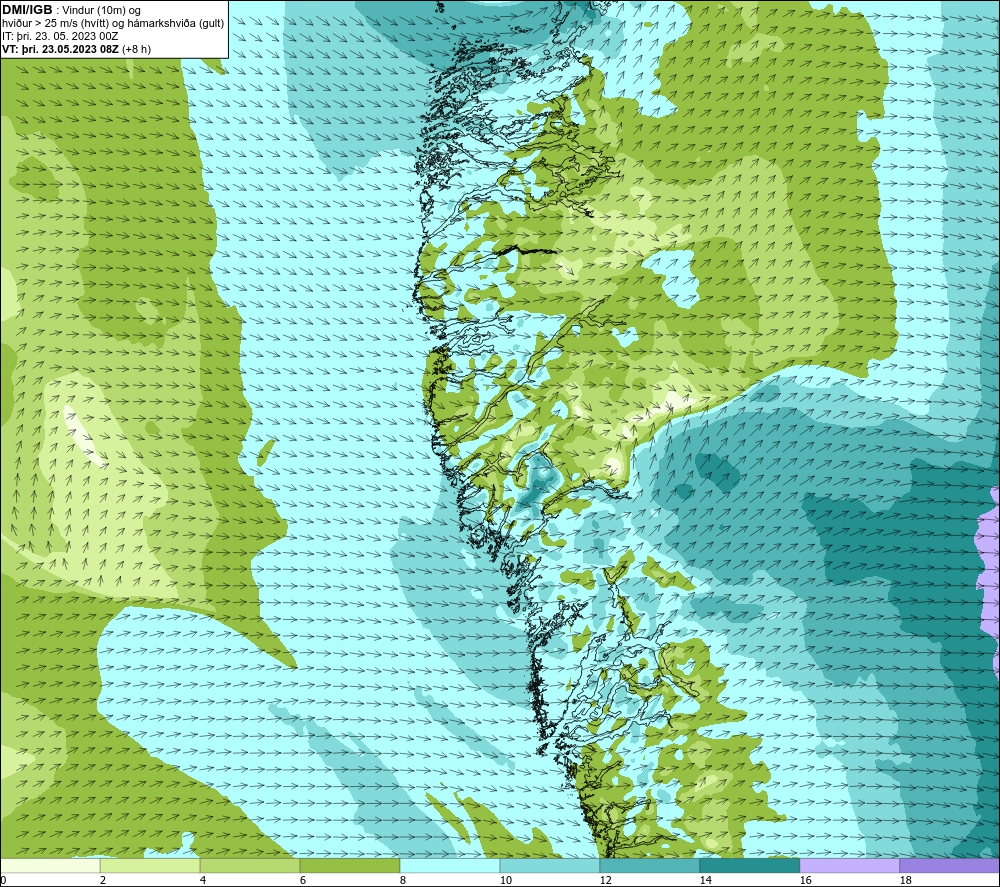The height and width of the screenshot is (887, 1000).
Task: Click the 'hviður > 25 m/s (hvítt)' text line
Action: click(112, 24)
